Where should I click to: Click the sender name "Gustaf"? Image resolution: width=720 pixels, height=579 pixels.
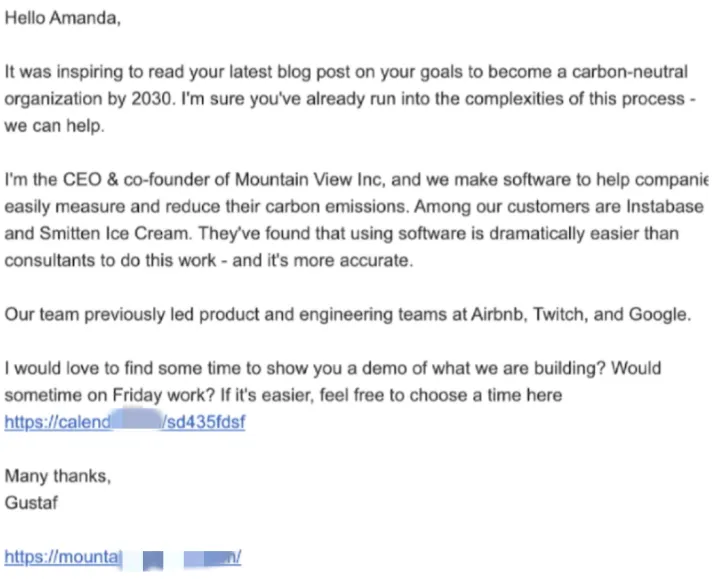[31, 503]
